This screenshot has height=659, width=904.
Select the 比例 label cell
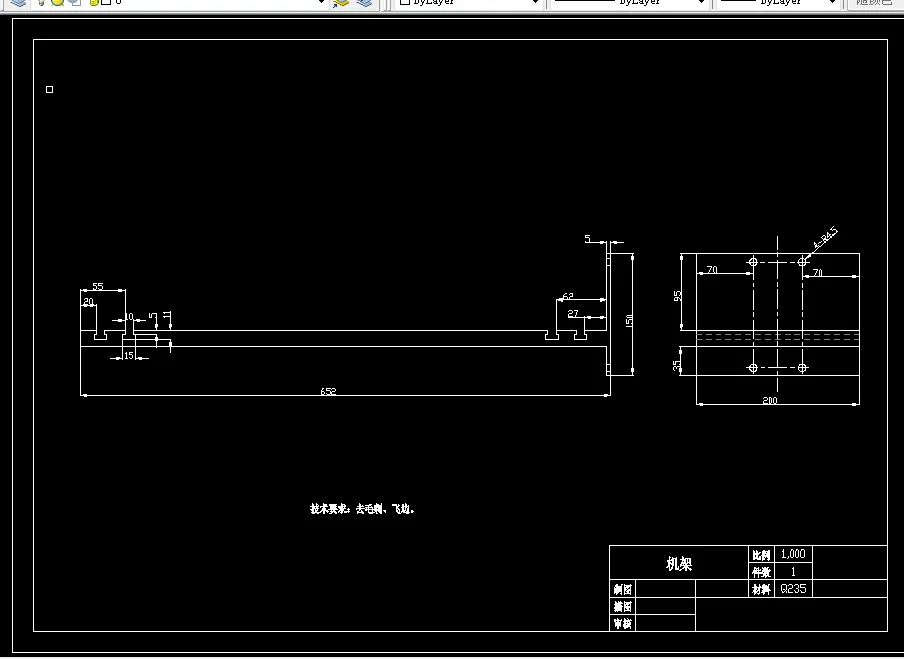(x=762, y=555)
